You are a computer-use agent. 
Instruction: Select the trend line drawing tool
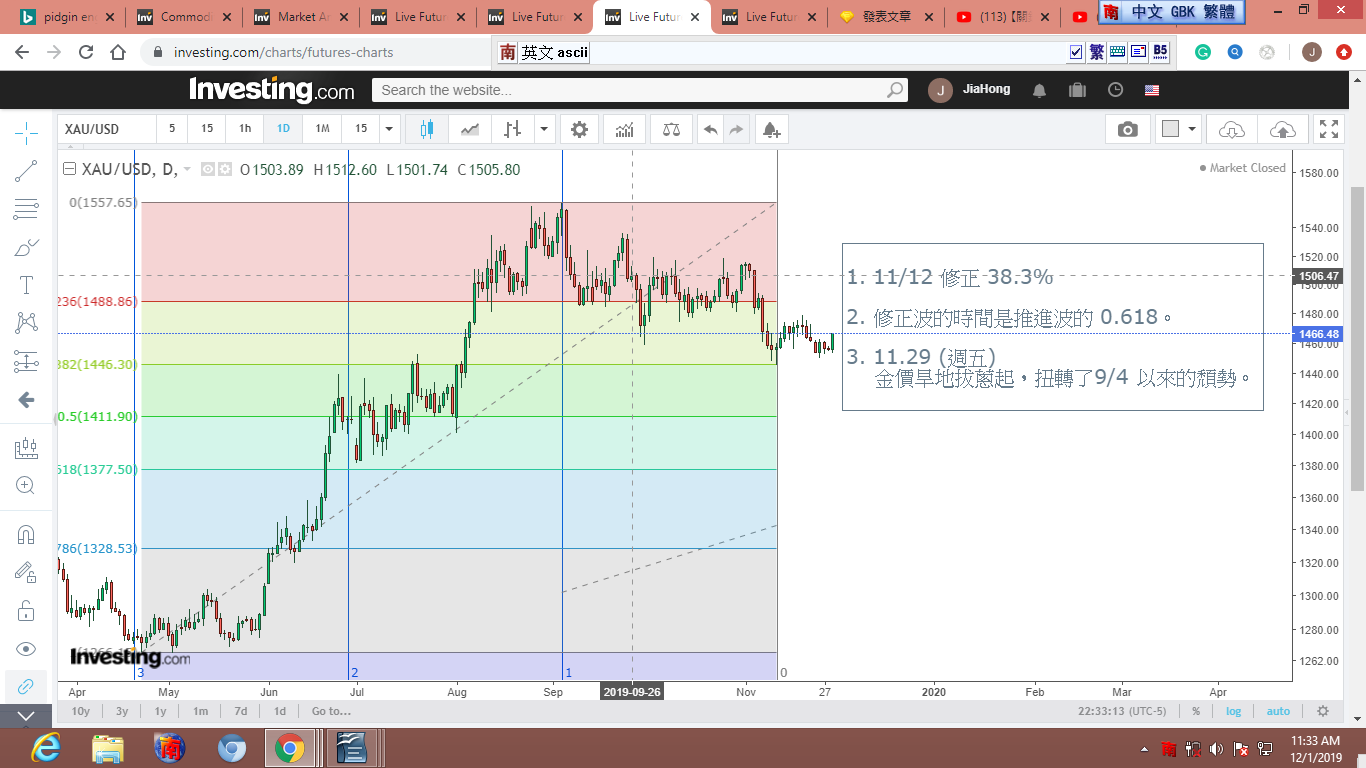pyautogui.click(x=26, y=171)
